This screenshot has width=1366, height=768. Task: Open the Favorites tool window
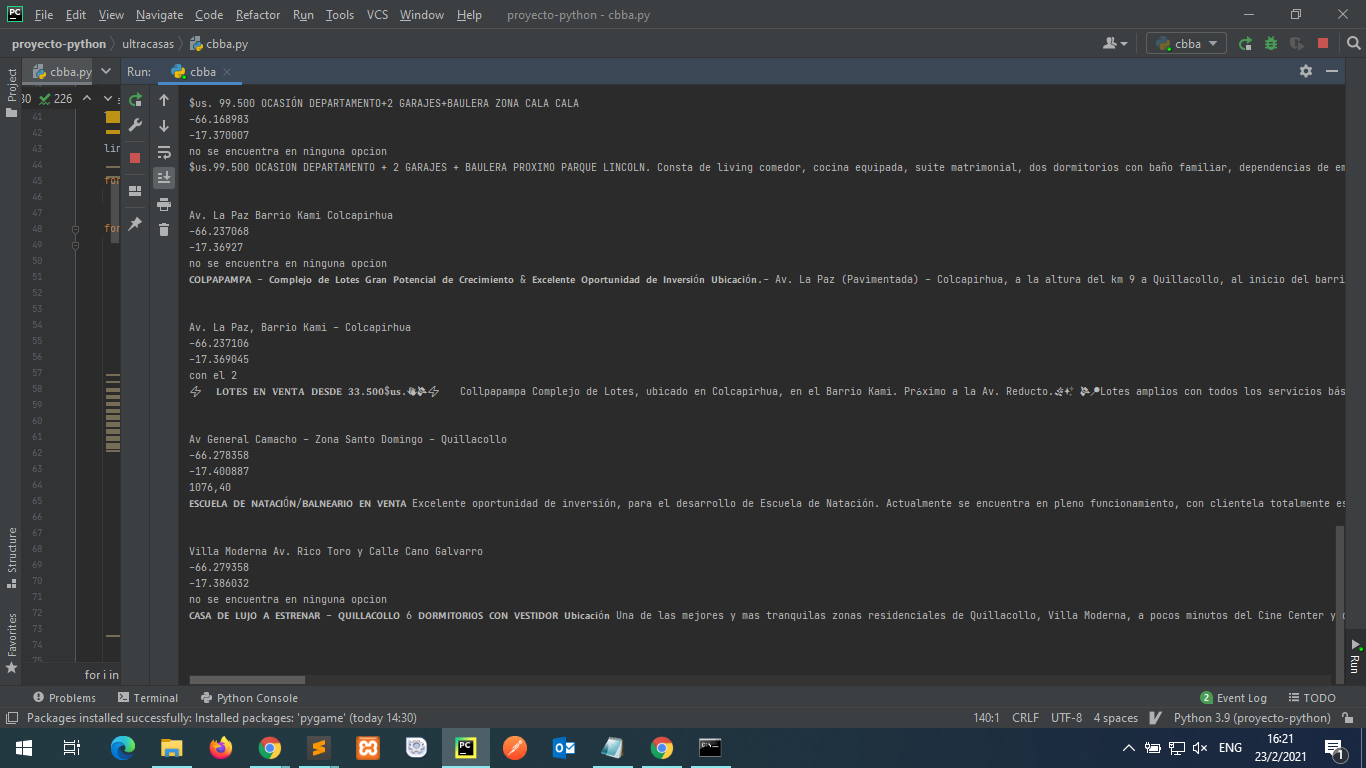click(11, 642)
